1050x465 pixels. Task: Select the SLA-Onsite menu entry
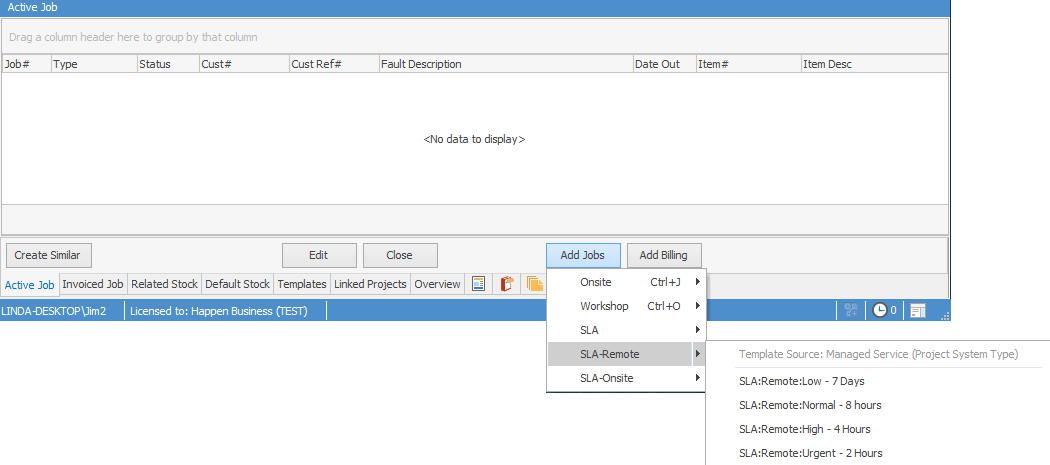(627, 378)
